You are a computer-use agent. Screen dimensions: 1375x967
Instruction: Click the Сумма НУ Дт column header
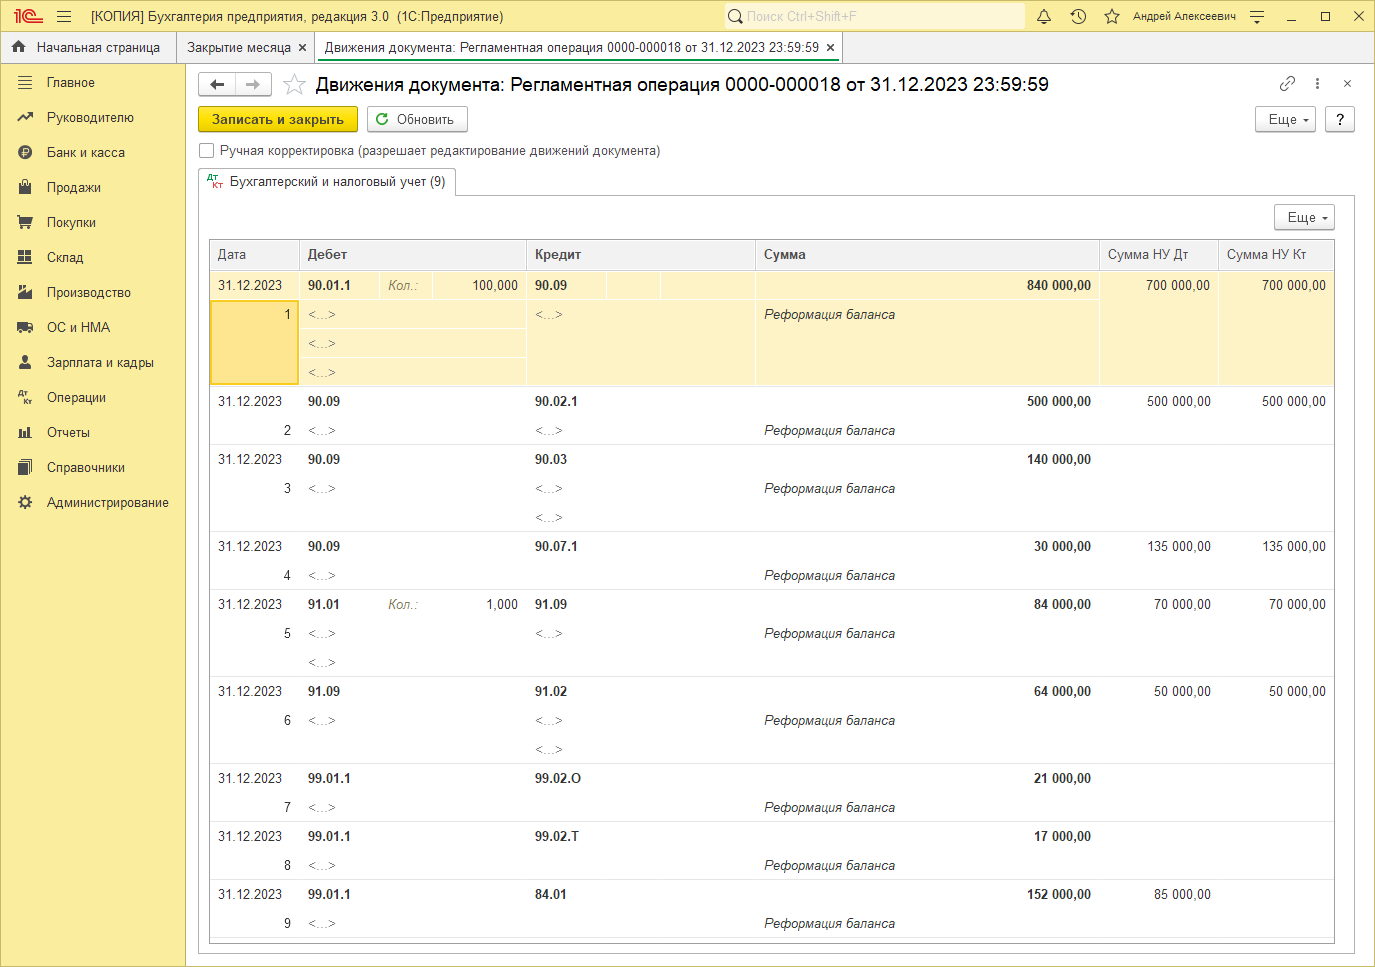1159,255
